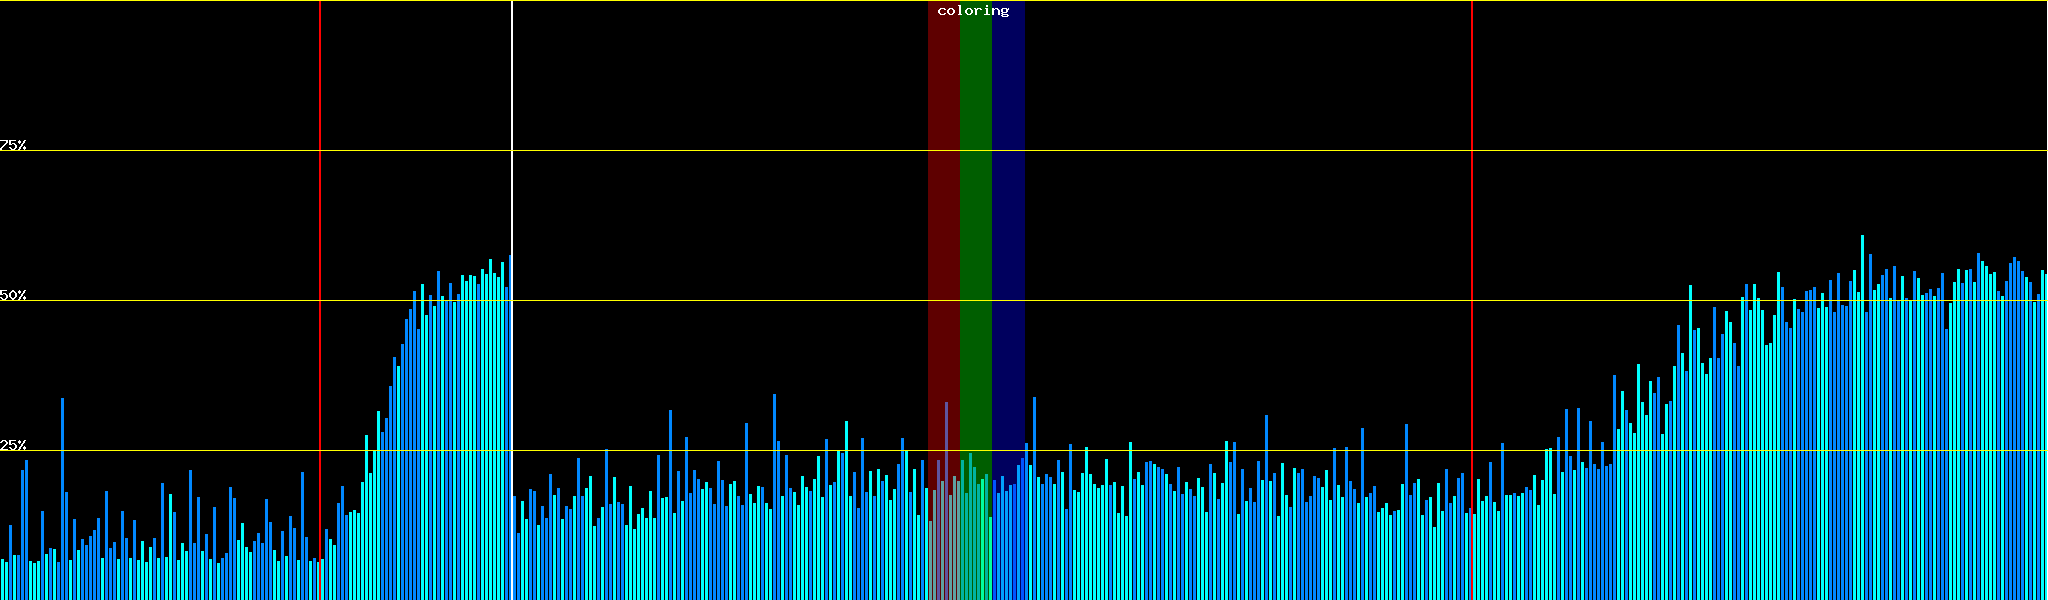Click the 50% axis label
The image size is (2048, 600).
click(13, 295)
